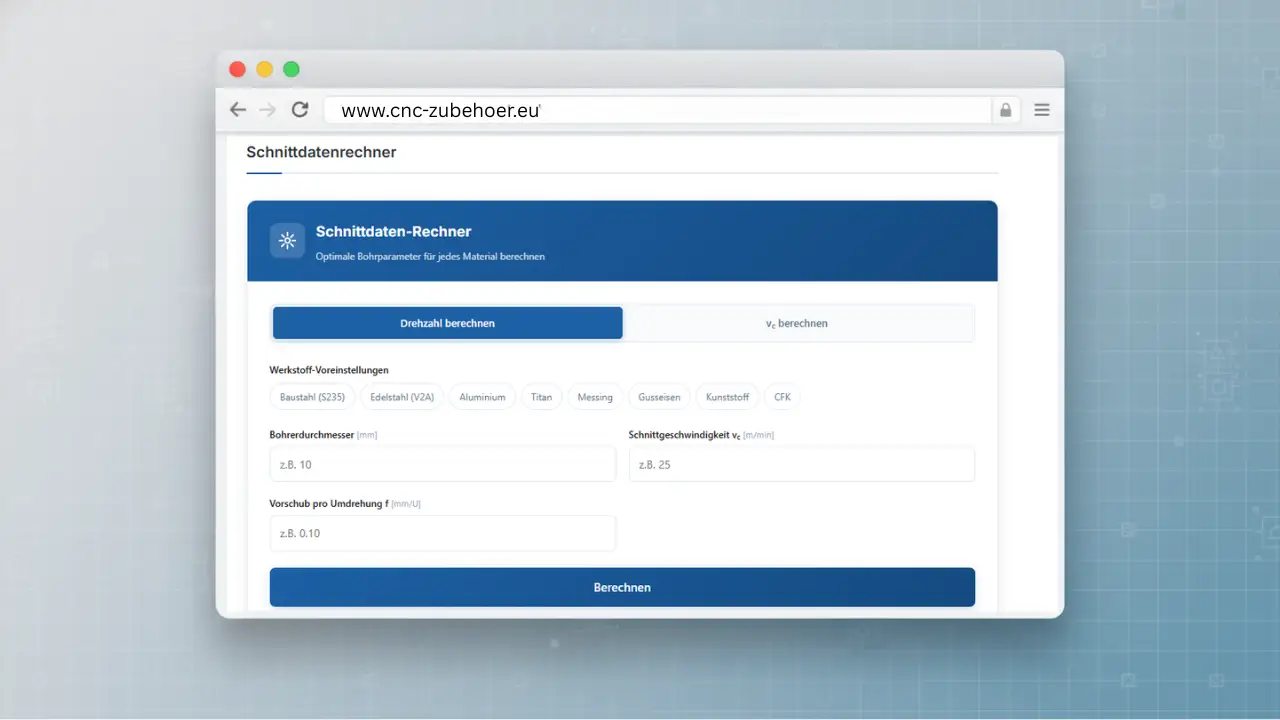Click the Schnittdaten-Rechner card title
Viewport: 1280px width, 720px height.
(393, 231)
